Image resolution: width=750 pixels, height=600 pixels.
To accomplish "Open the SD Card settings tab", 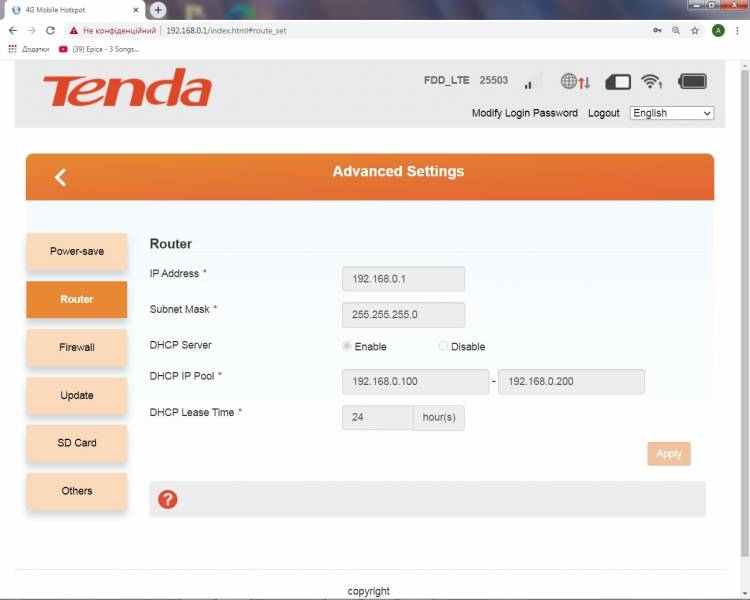I will (x=77, y=443).
